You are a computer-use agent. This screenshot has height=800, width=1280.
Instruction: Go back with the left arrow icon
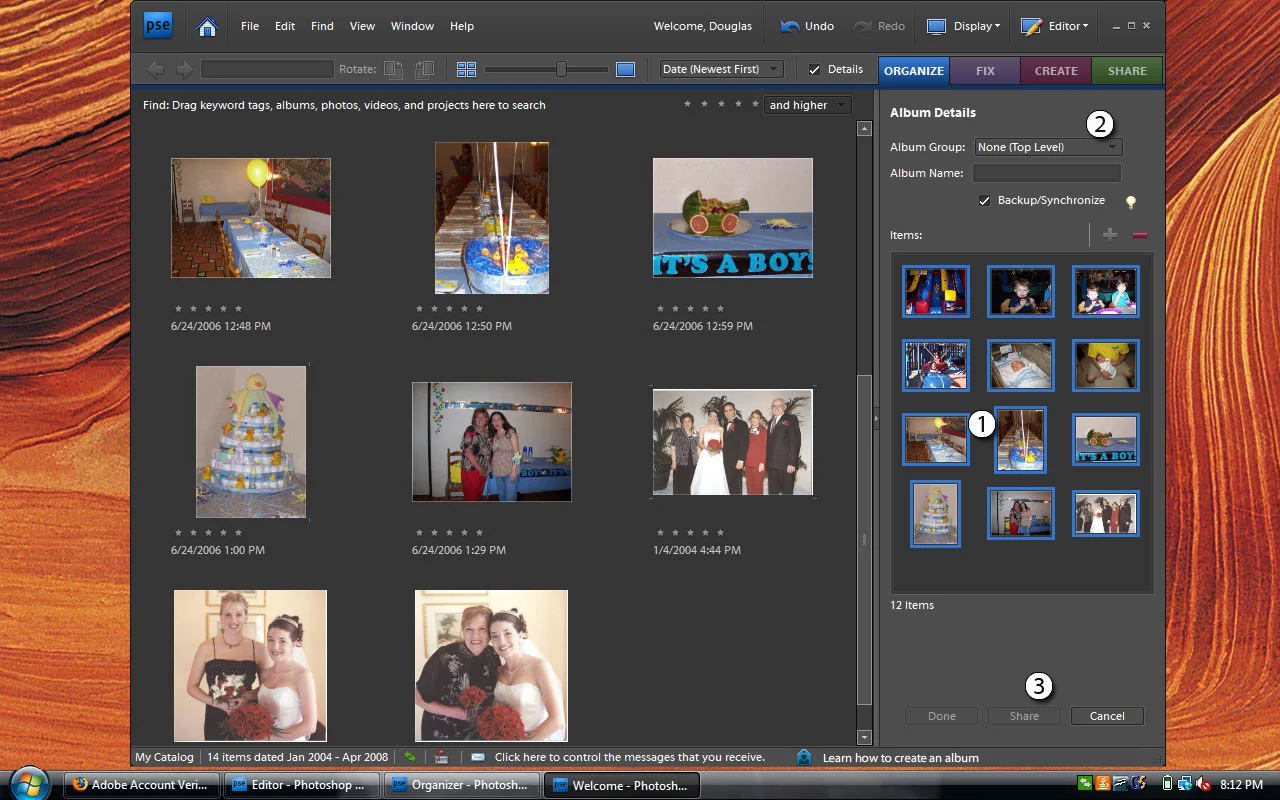click(x=155, y=69)
